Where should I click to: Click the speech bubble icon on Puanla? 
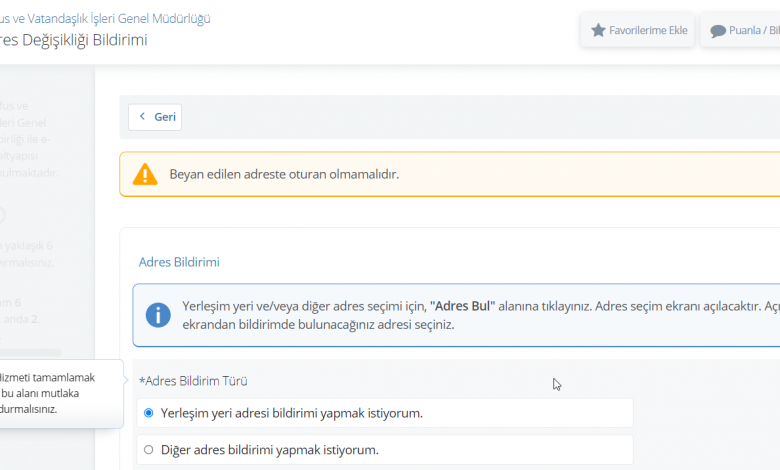pyautogui.click(x=717, y=30)
